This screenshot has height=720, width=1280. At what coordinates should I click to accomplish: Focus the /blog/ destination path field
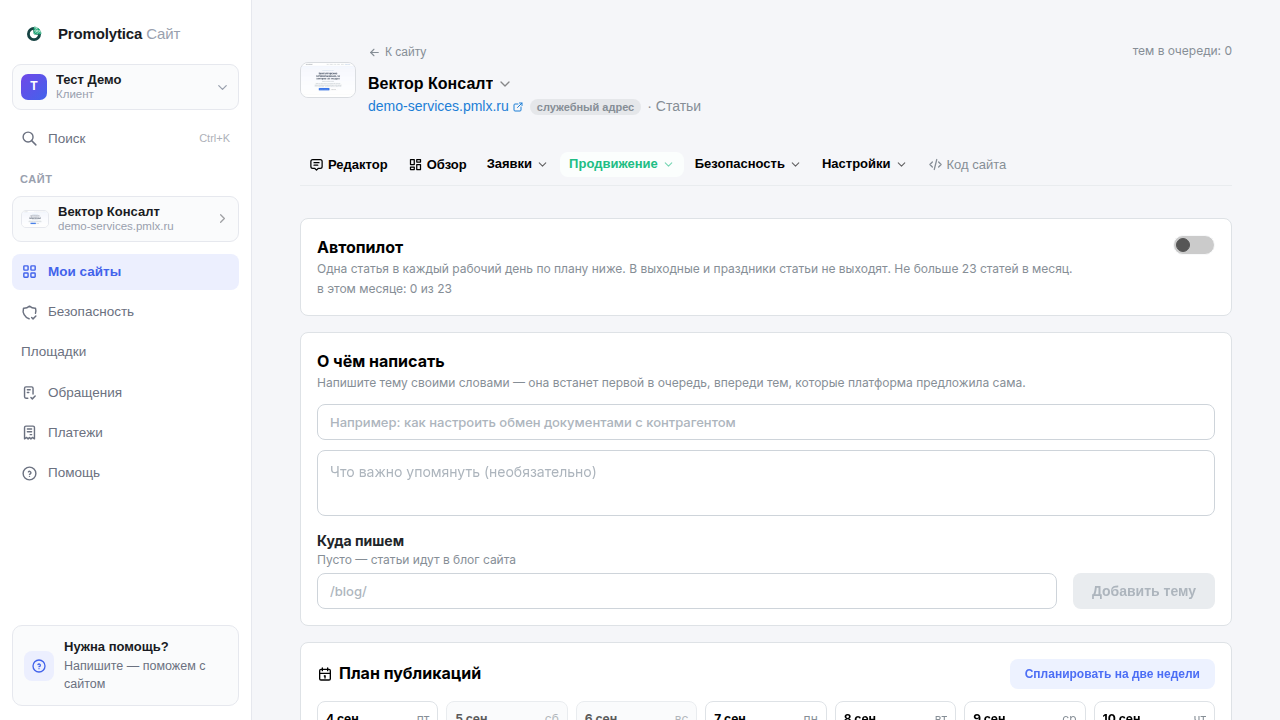point(687,591)
